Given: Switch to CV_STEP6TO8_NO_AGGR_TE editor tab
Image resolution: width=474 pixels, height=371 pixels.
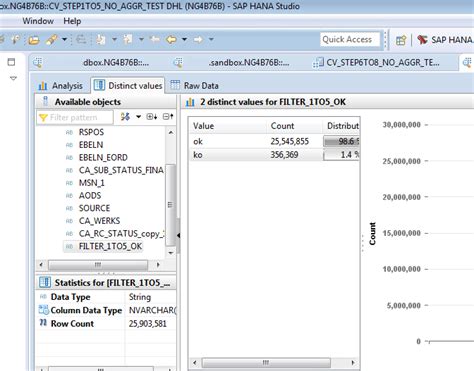Looking at the screenshot, I should pyautogui.click(x=377, y=62).
